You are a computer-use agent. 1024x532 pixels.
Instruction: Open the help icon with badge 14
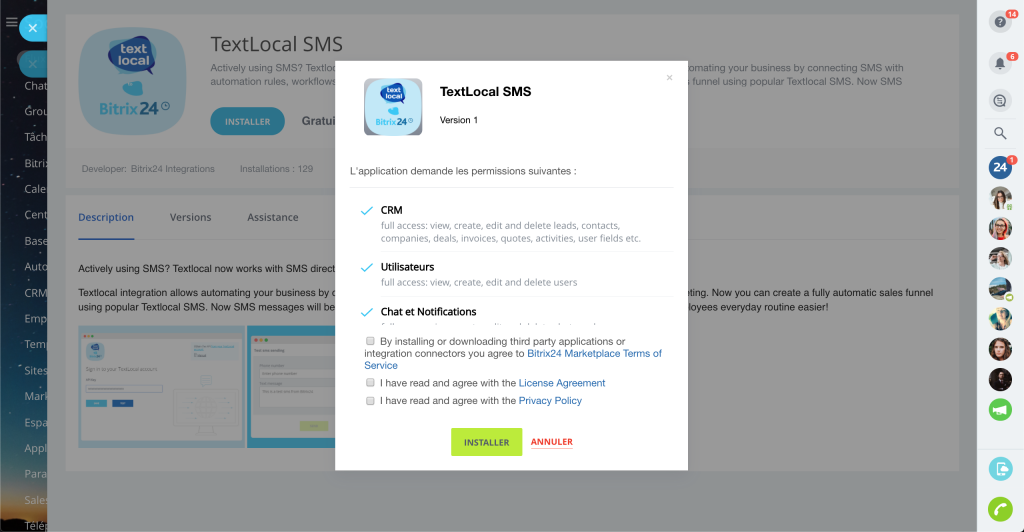pyautogui.click(x=999, y=21)
